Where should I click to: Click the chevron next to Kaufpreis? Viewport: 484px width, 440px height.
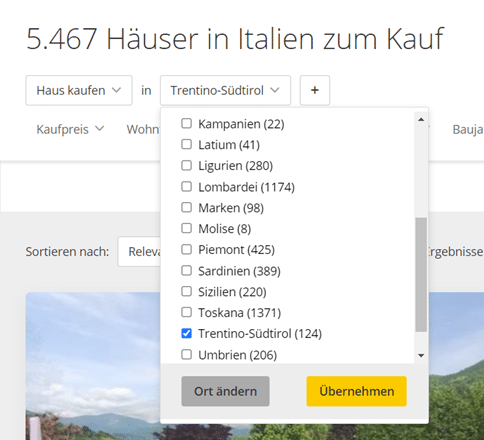(x=99, y=128)
